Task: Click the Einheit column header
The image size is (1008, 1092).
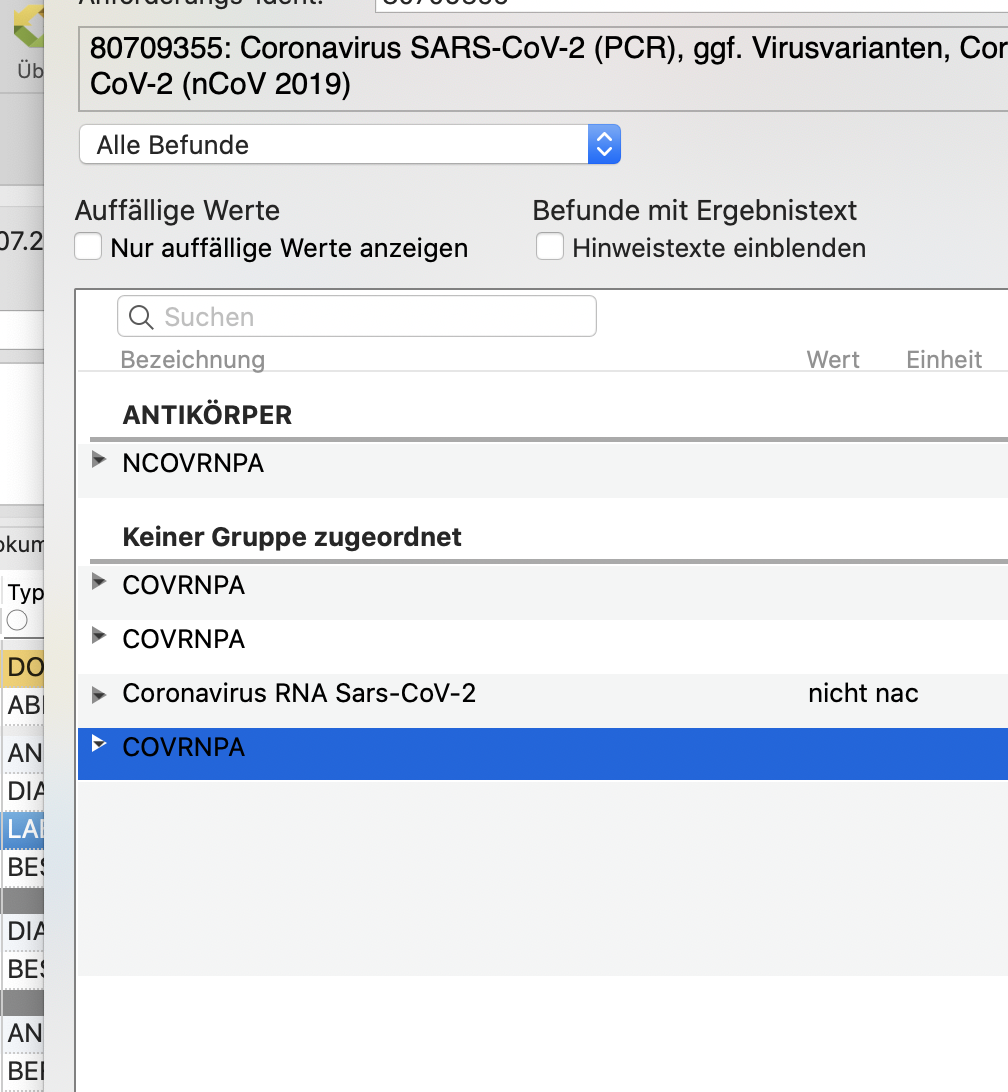Action: 944,359
